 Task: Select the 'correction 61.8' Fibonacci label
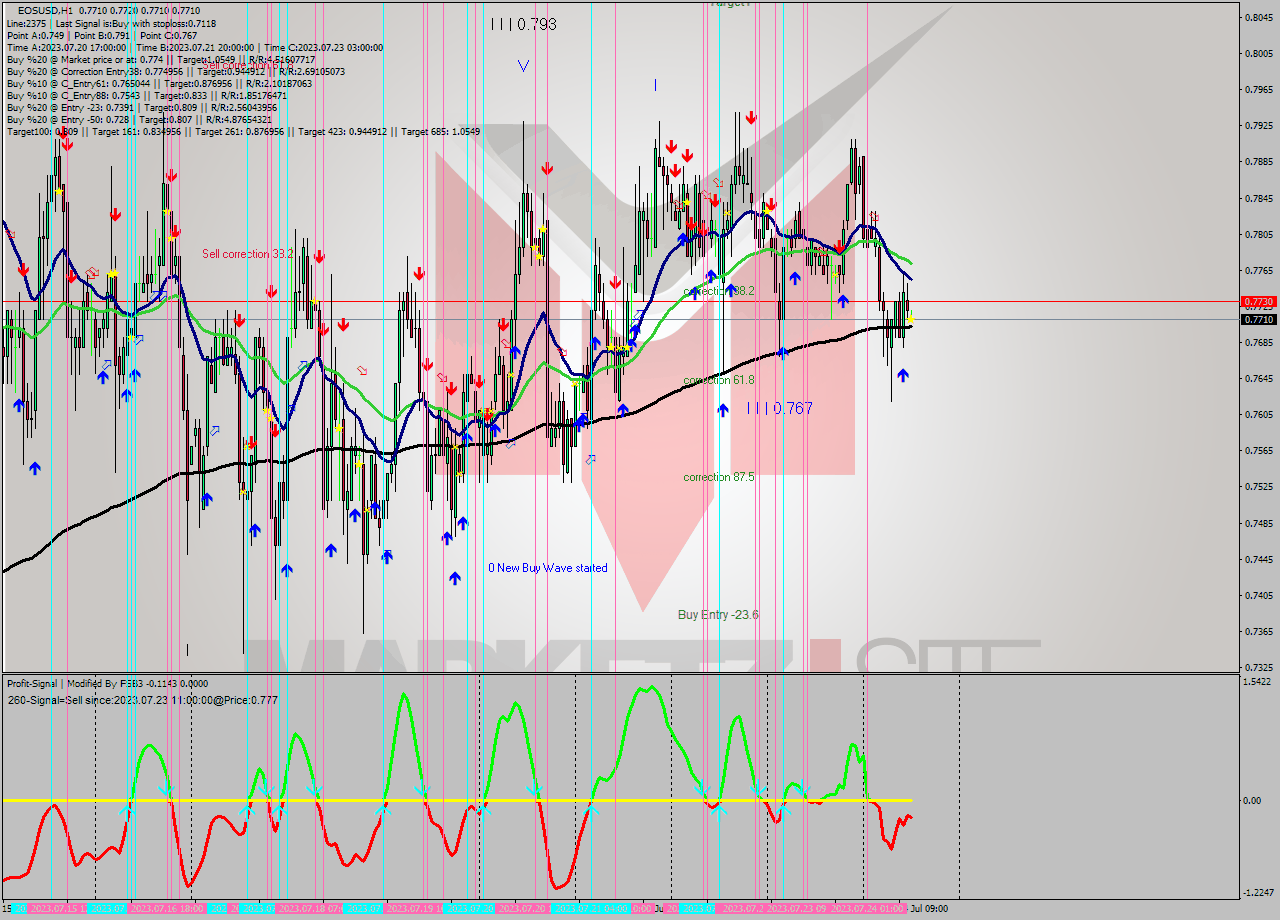(719, 380)
